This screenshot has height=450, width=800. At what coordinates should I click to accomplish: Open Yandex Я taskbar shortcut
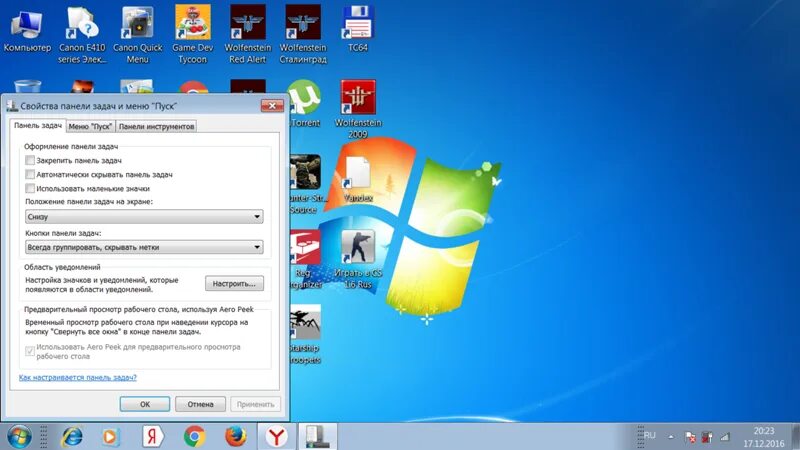pyautogui.click(x=153, y=437)
